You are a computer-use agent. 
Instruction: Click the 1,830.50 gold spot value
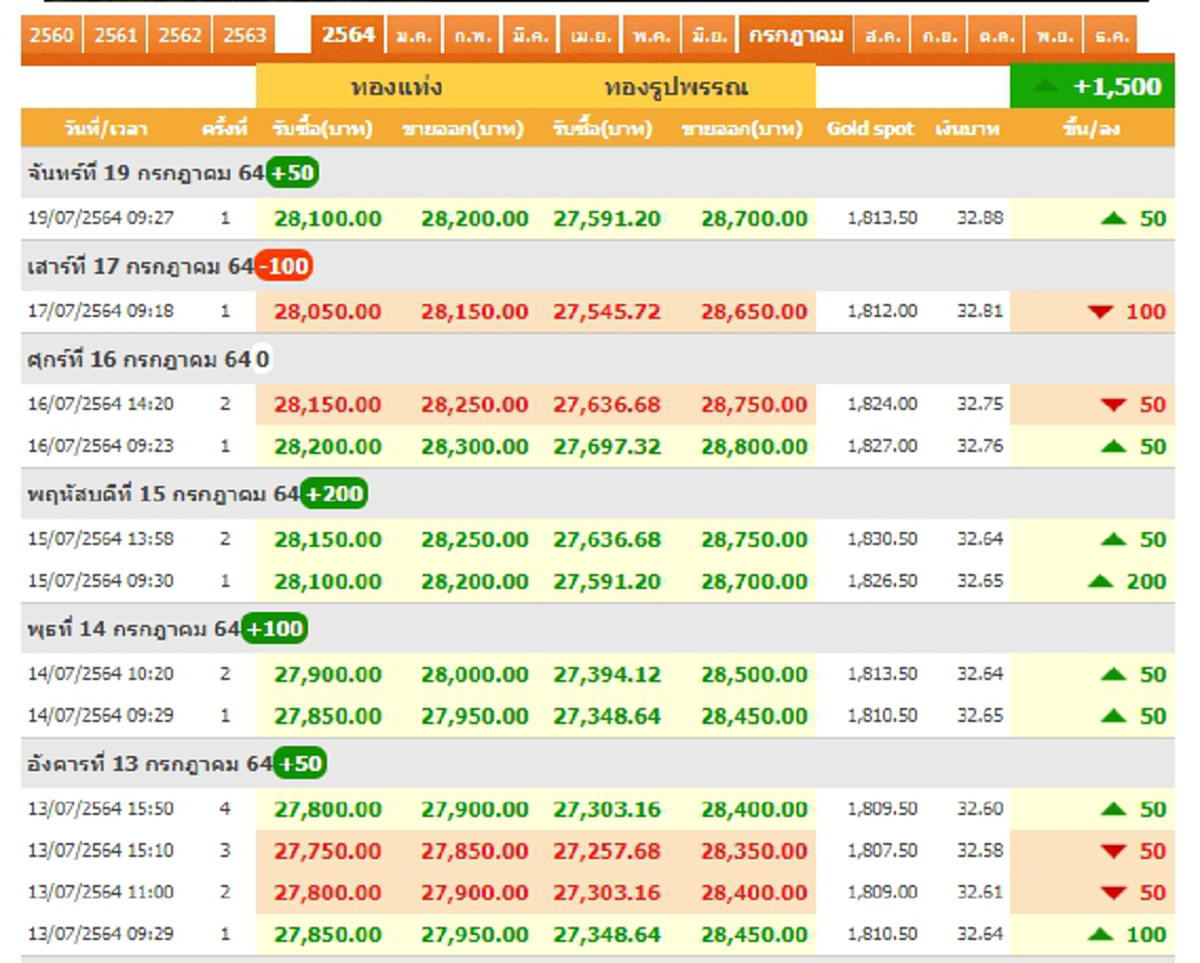point(882,539)
